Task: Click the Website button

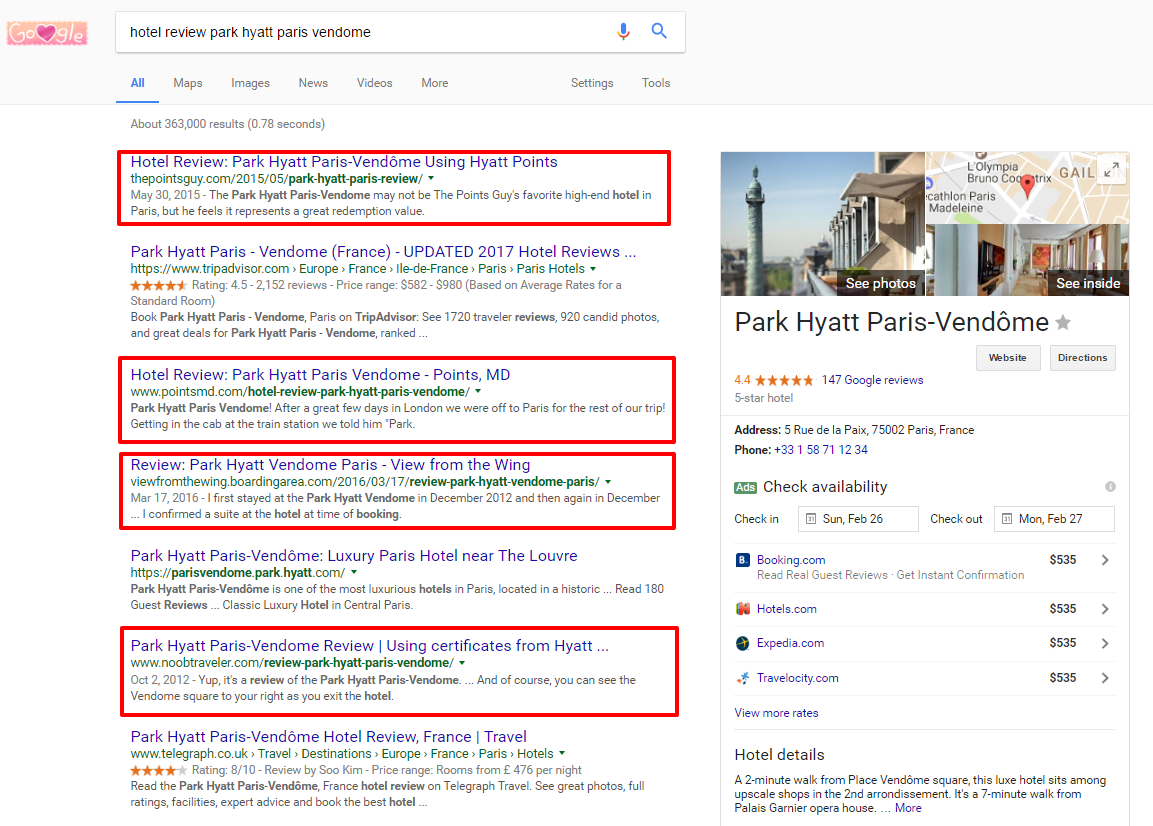Action: [x=1007, y=358]
